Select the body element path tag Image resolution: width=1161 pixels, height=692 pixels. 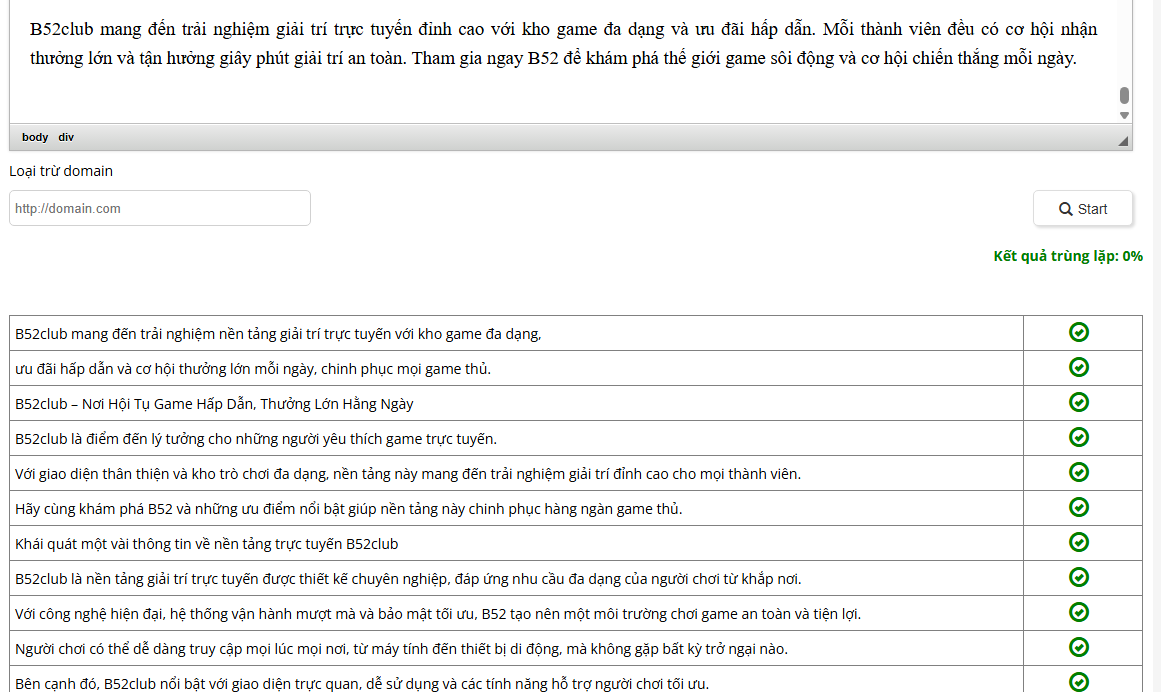click(x=35, y=137)
